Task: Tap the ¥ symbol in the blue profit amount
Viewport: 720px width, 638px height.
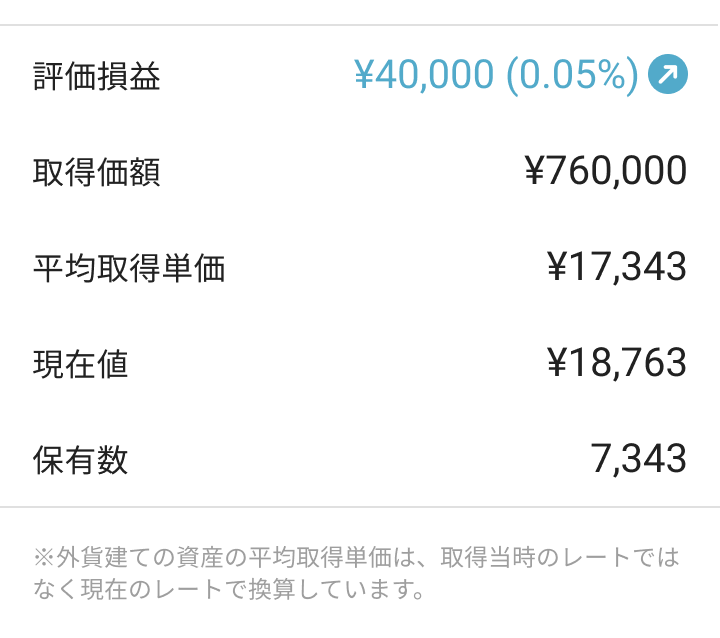Action: [364, 76]
